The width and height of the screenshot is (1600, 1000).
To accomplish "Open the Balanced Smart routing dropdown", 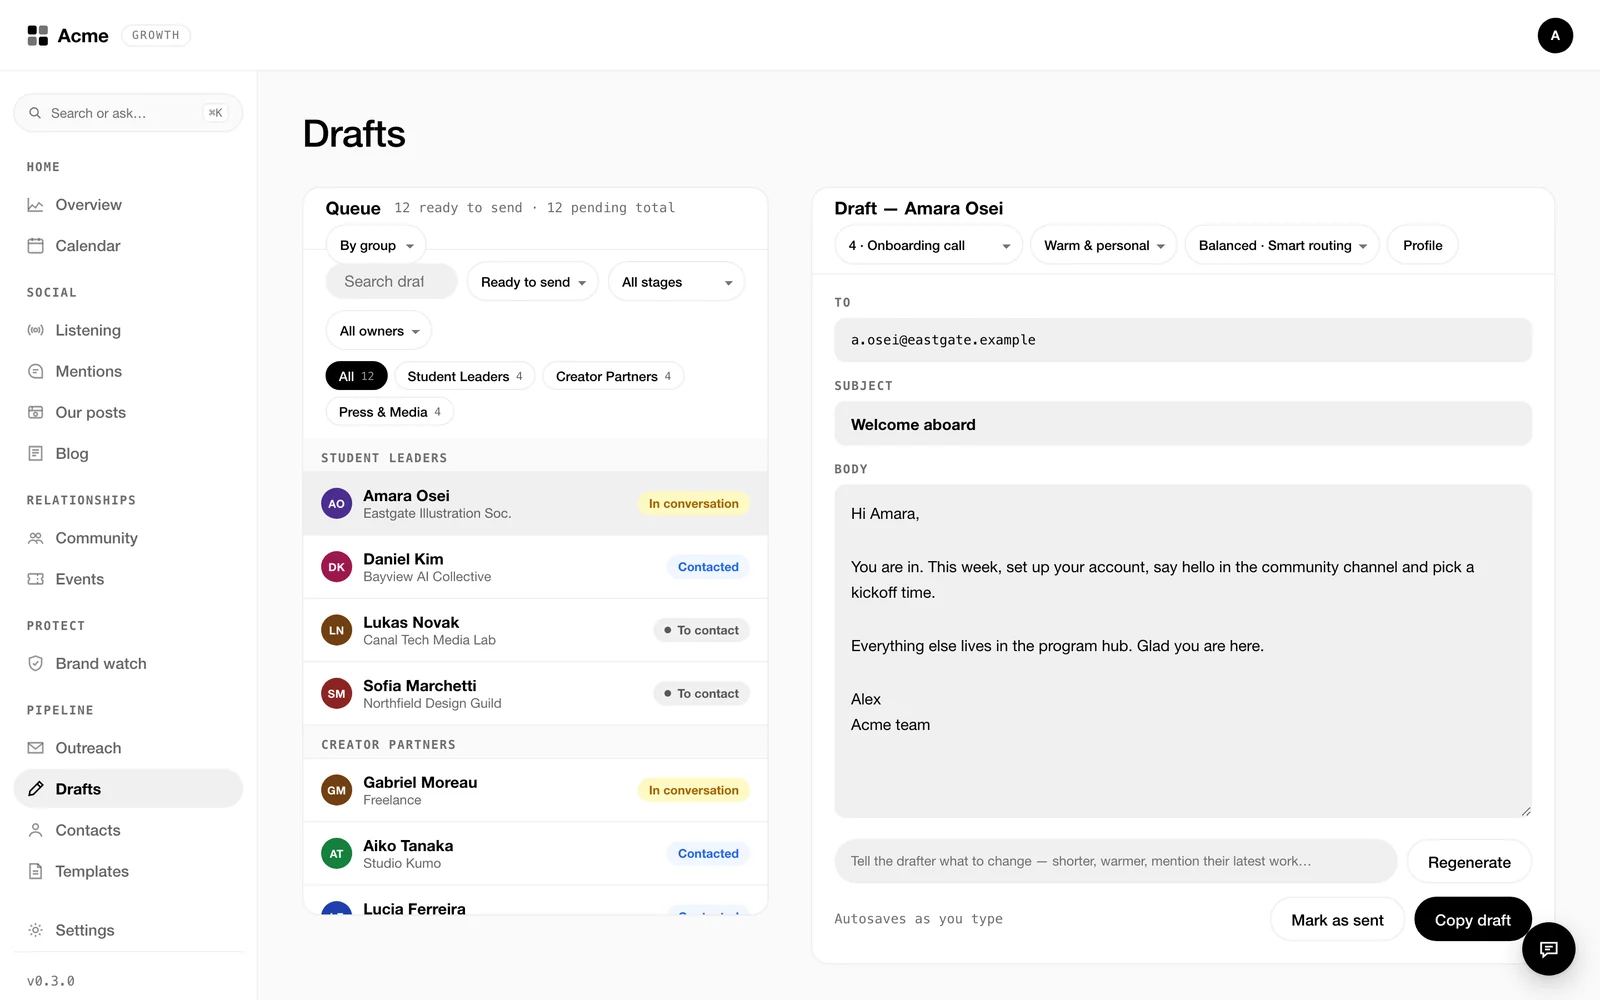I will click(1282, 245).
